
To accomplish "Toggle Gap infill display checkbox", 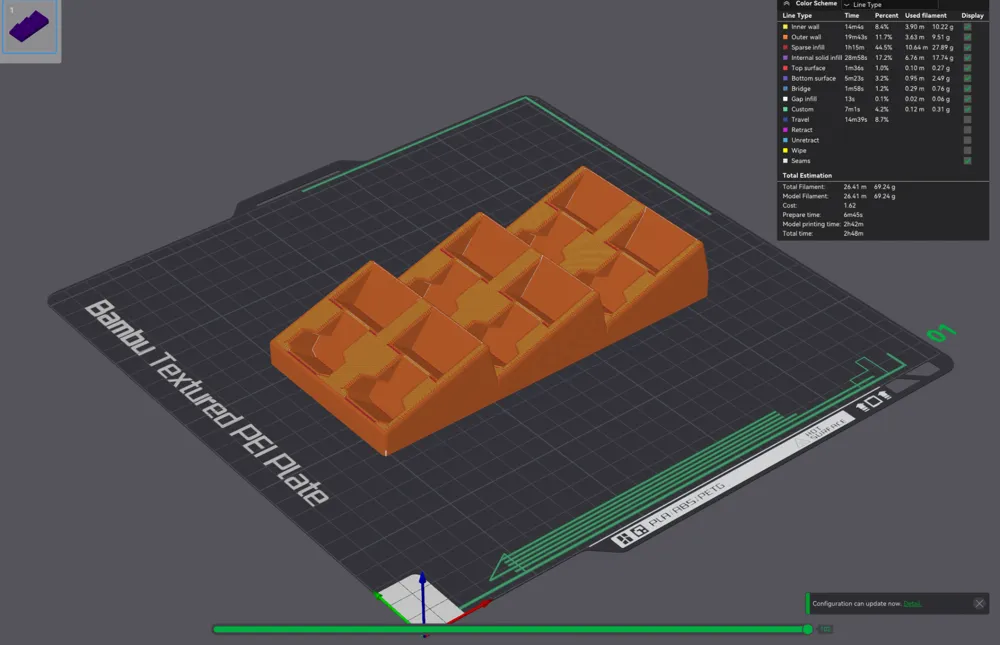I will pyautogui.click(x=967, y=99).
